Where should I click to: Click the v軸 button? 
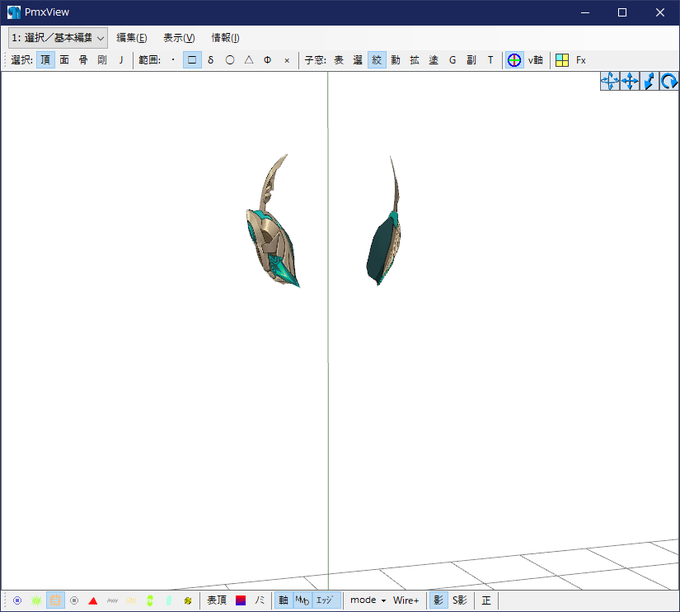coord(536,60)
